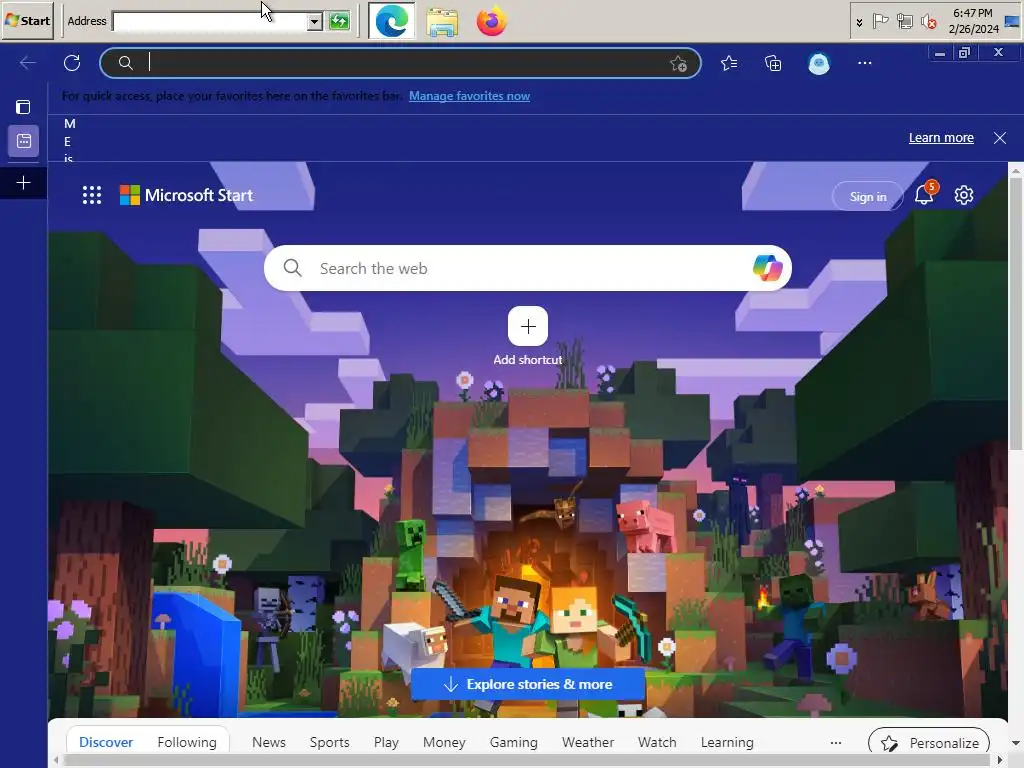Open the News feed tab
Viewport: 1024px width, 768px height.
pyautogui.click(x=268, y=743)
